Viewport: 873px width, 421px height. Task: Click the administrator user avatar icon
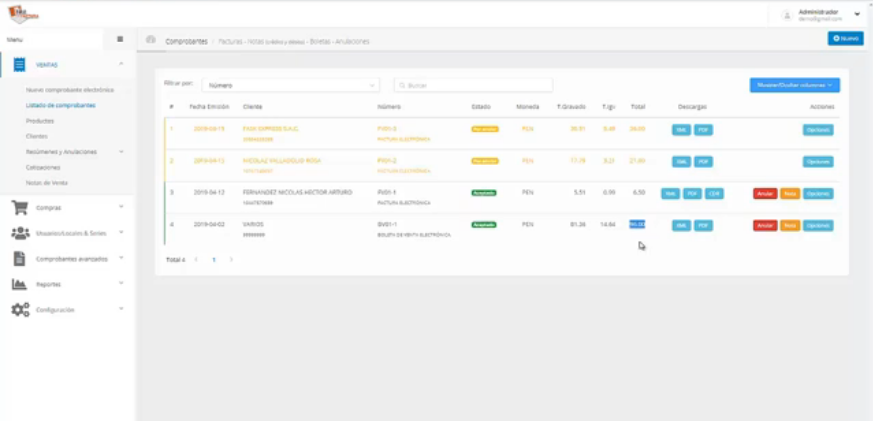point(787,16)
